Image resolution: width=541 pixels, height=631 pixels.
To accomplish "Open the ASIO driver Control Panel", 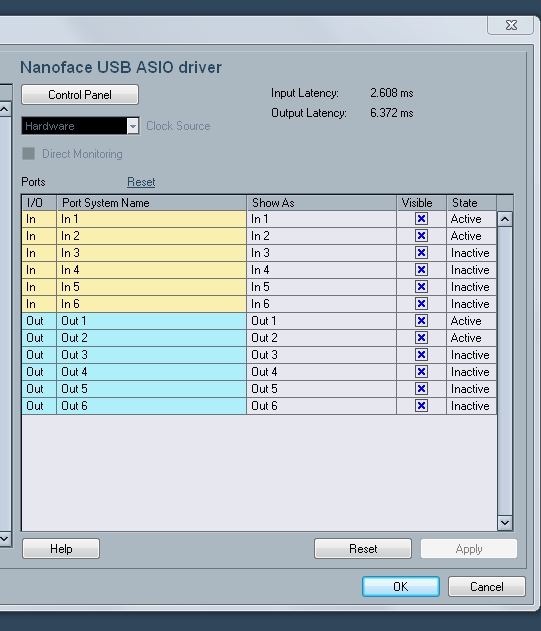I will 80,95.
